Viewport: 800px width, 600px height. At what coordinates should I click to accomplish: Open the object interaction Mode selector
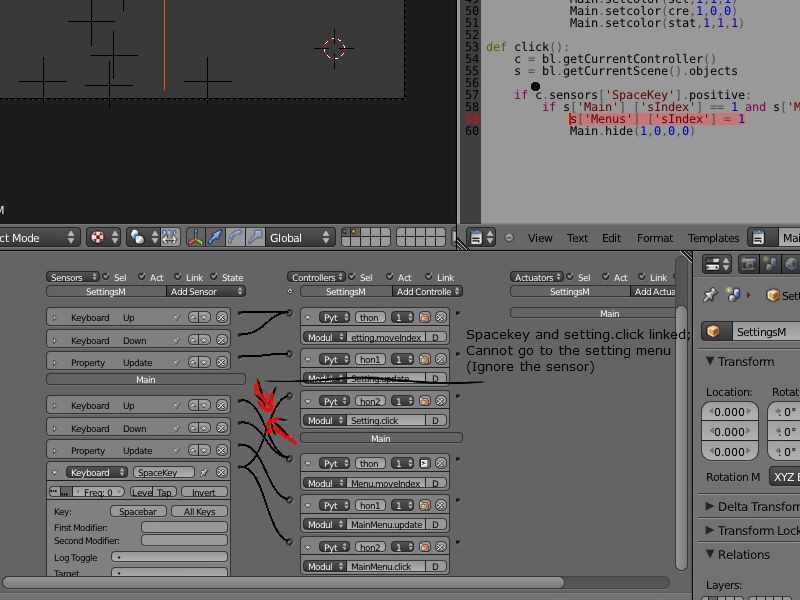pyautogui.click(x=39, y=237)
